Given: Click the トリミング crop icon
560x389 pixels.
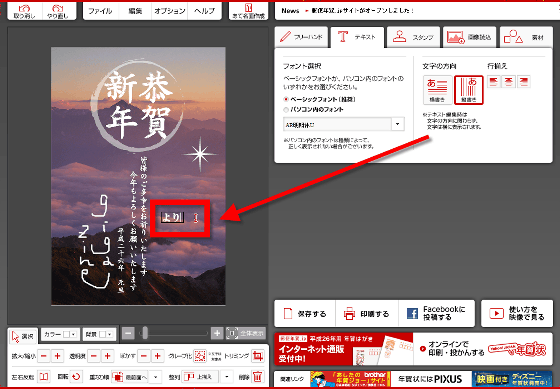Looking at the screenshot, I should tap(258, 356).
